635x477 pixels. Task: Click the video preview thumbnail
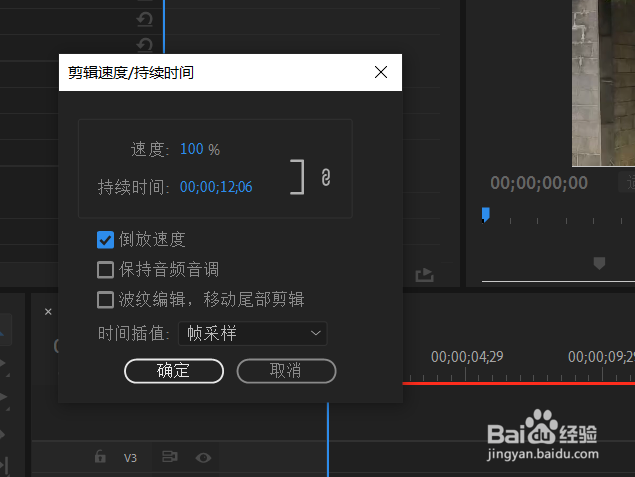(603, 83)
